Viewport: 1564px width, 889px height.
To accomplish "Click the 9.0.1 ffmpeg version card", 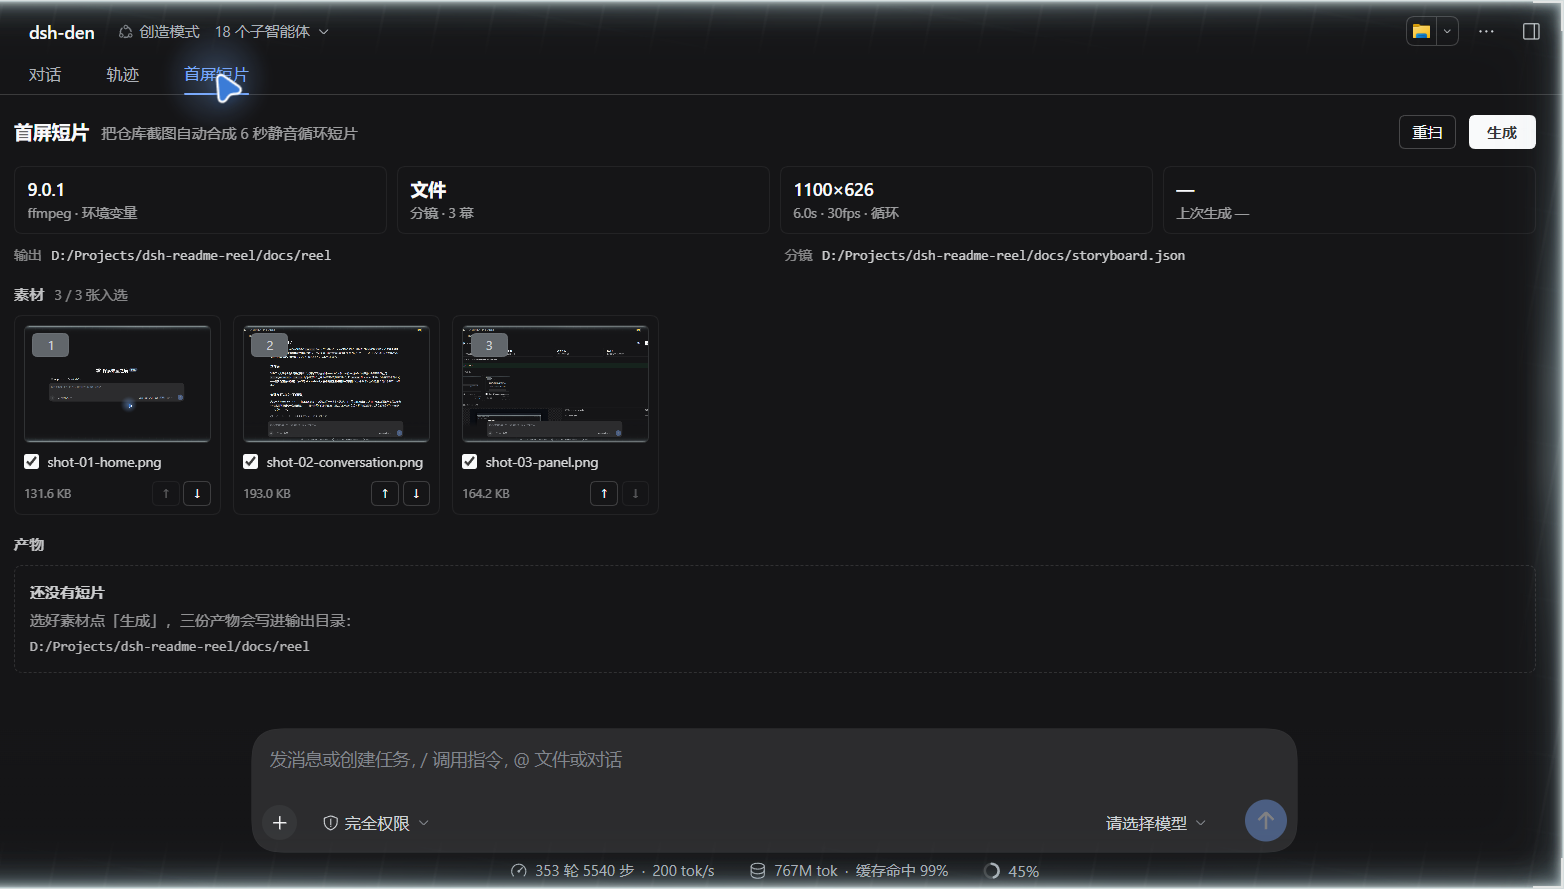I will (200, 200).
